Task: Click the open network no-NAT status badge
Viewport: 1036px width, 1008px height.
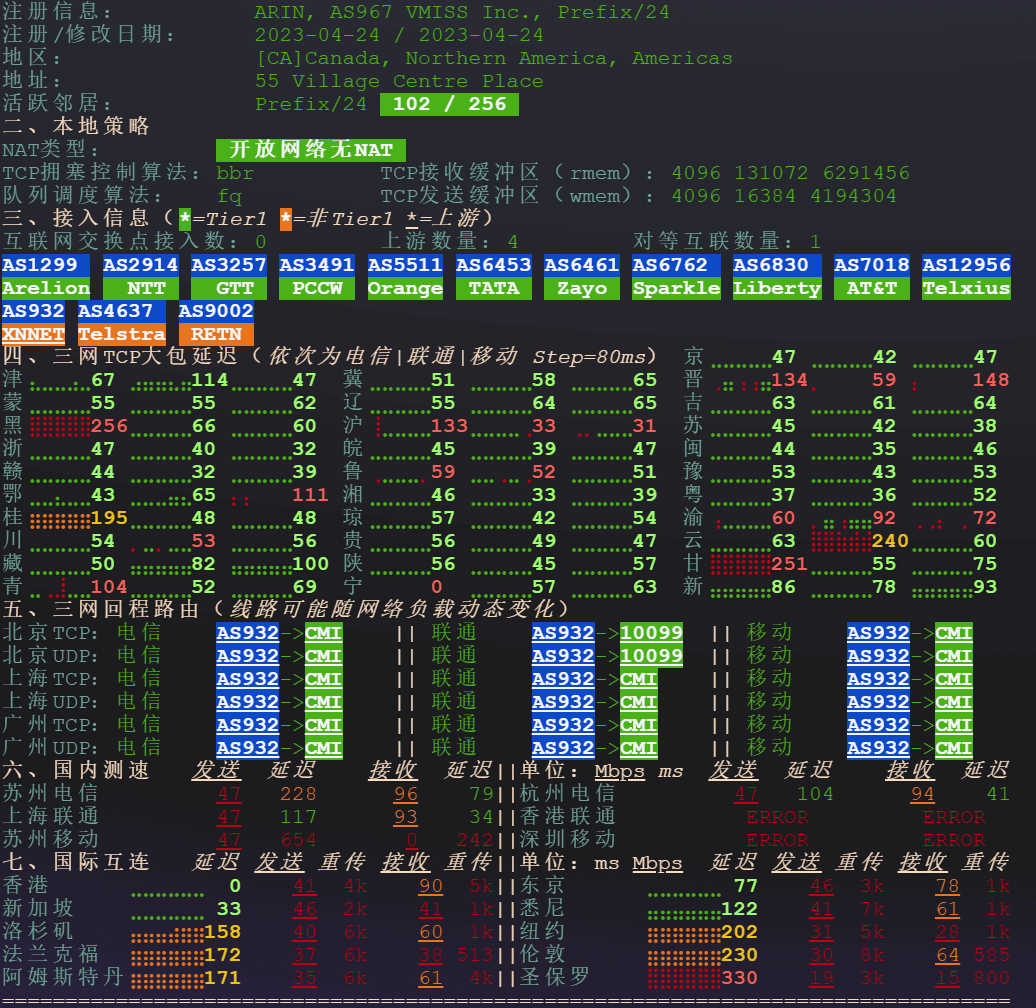Action: click(311, 150)
